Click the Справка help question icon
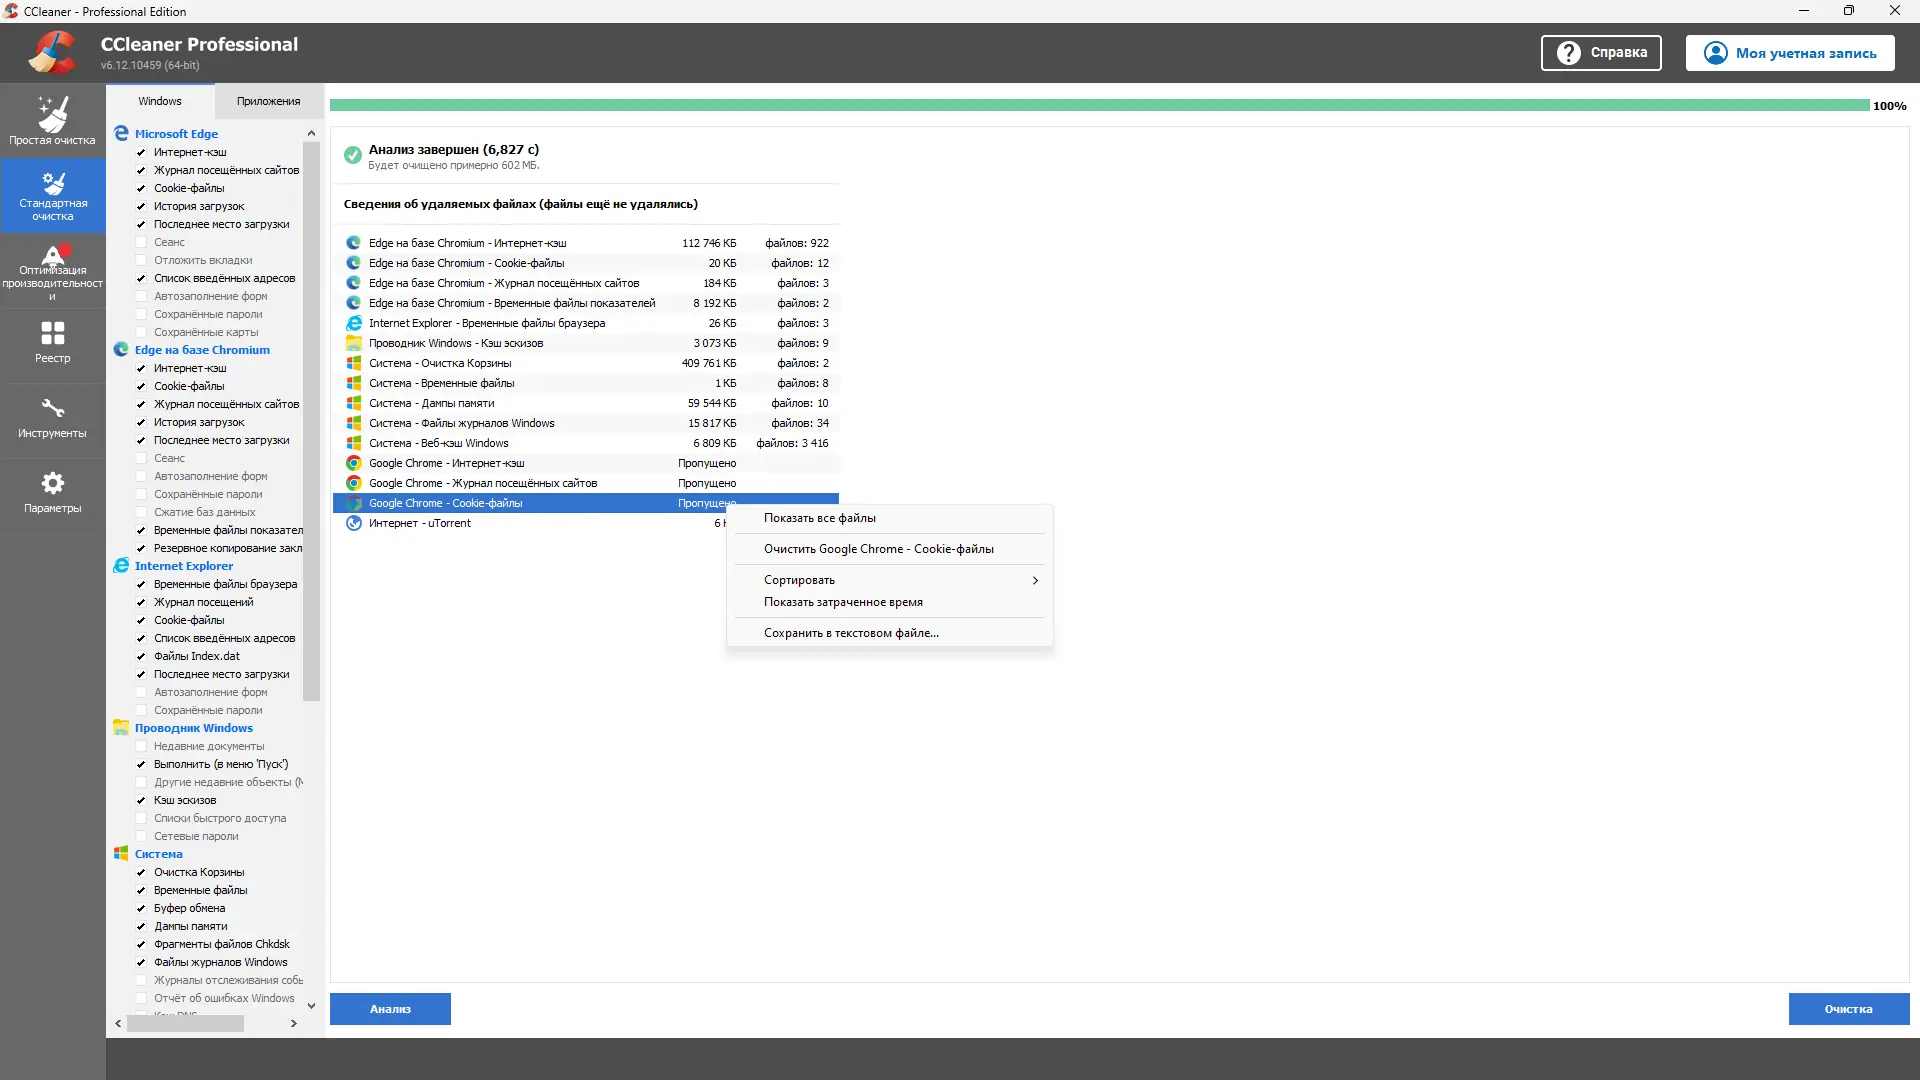The height and width of the screenshot is (1080, 1920). point(1569,53)
